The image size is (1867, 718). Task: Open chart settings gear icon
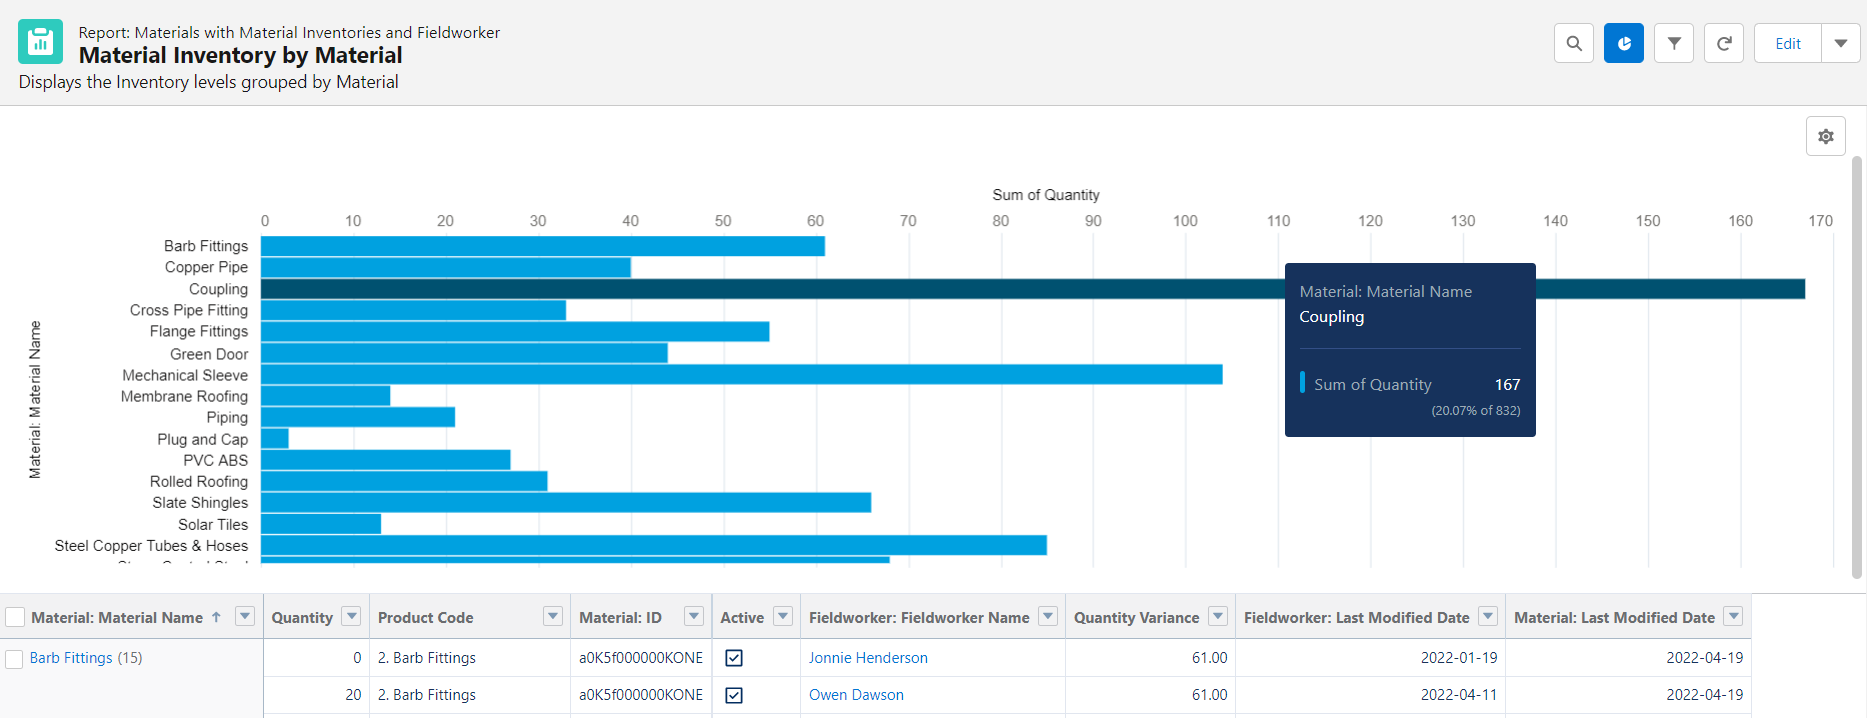[x=1825, y=137]
